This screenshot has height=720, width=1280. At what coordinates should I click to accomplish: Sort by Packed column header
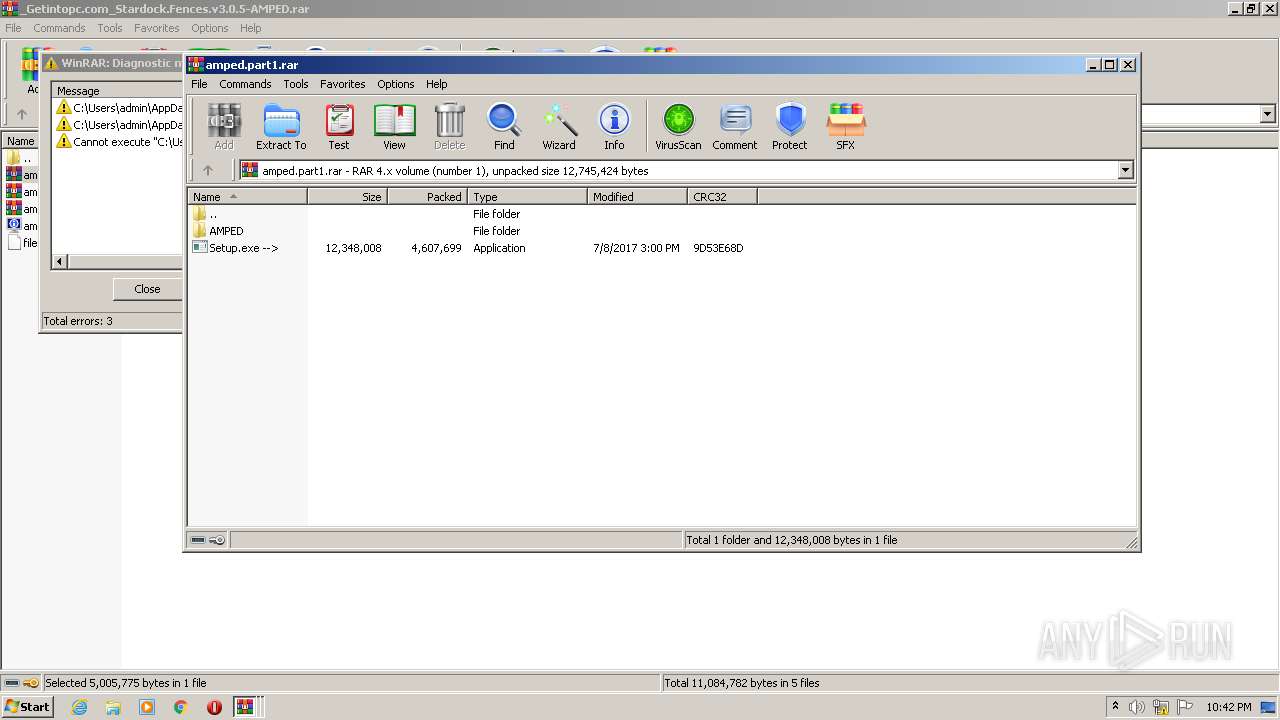coord(427,197)
